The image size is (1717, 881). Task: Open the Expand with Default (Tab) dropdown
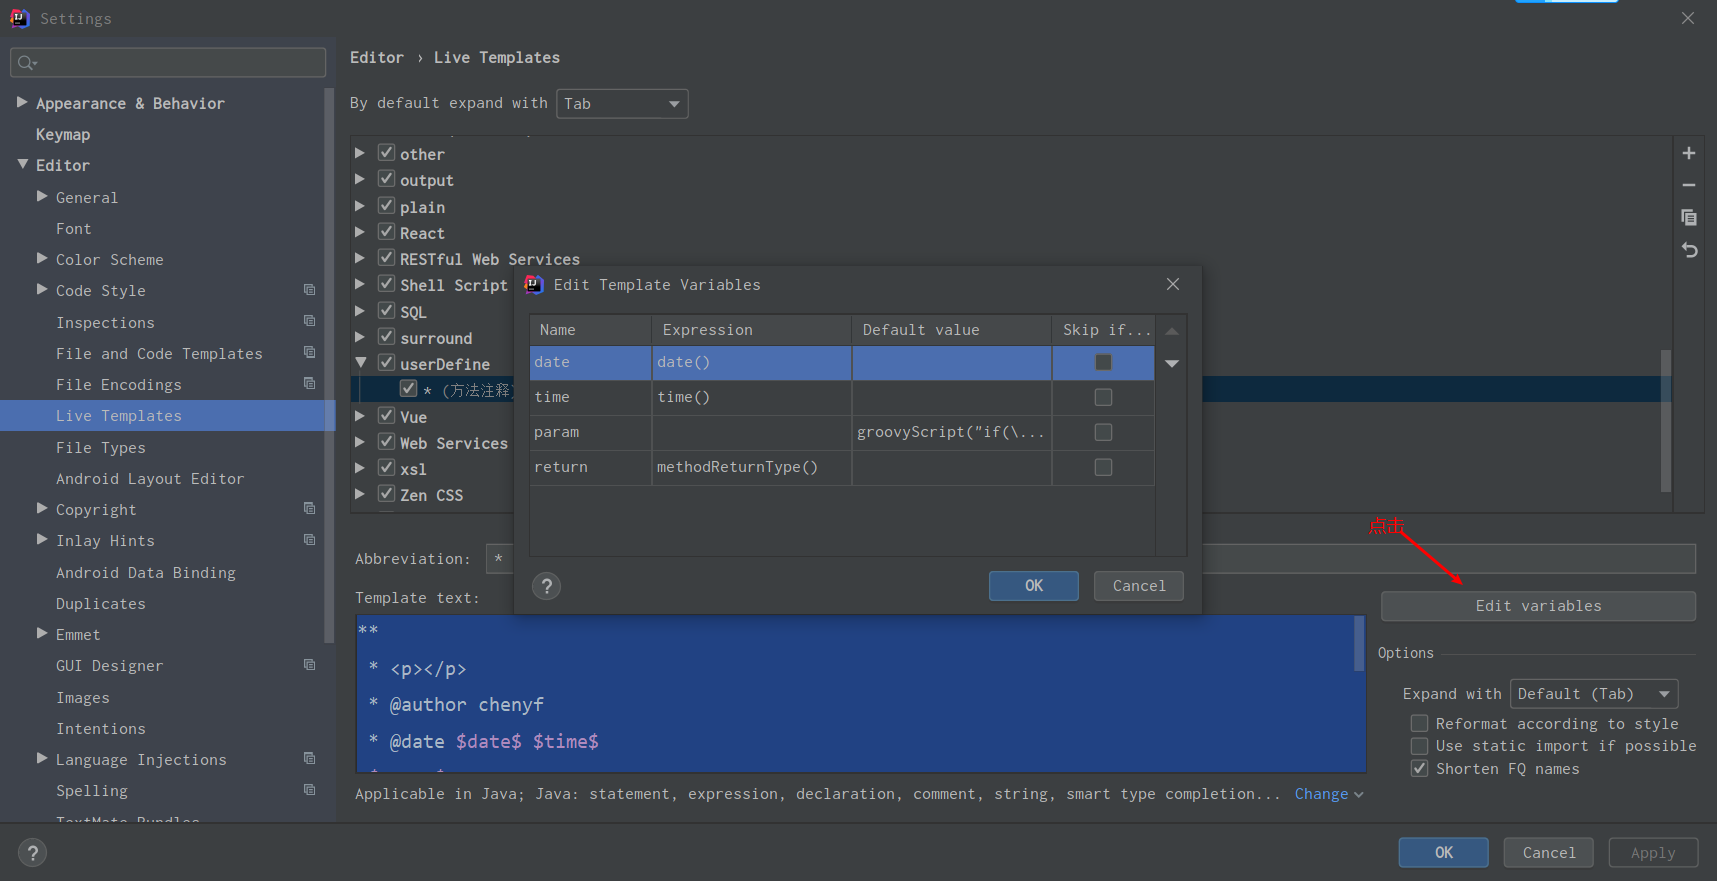1593,694
